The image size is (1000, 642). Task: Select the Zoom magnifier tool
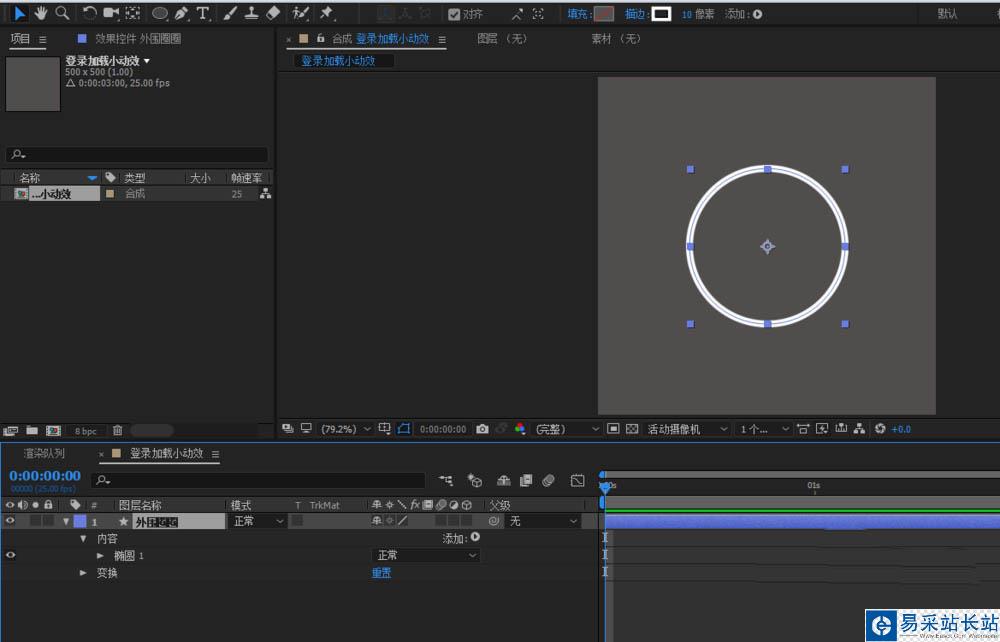62,13
